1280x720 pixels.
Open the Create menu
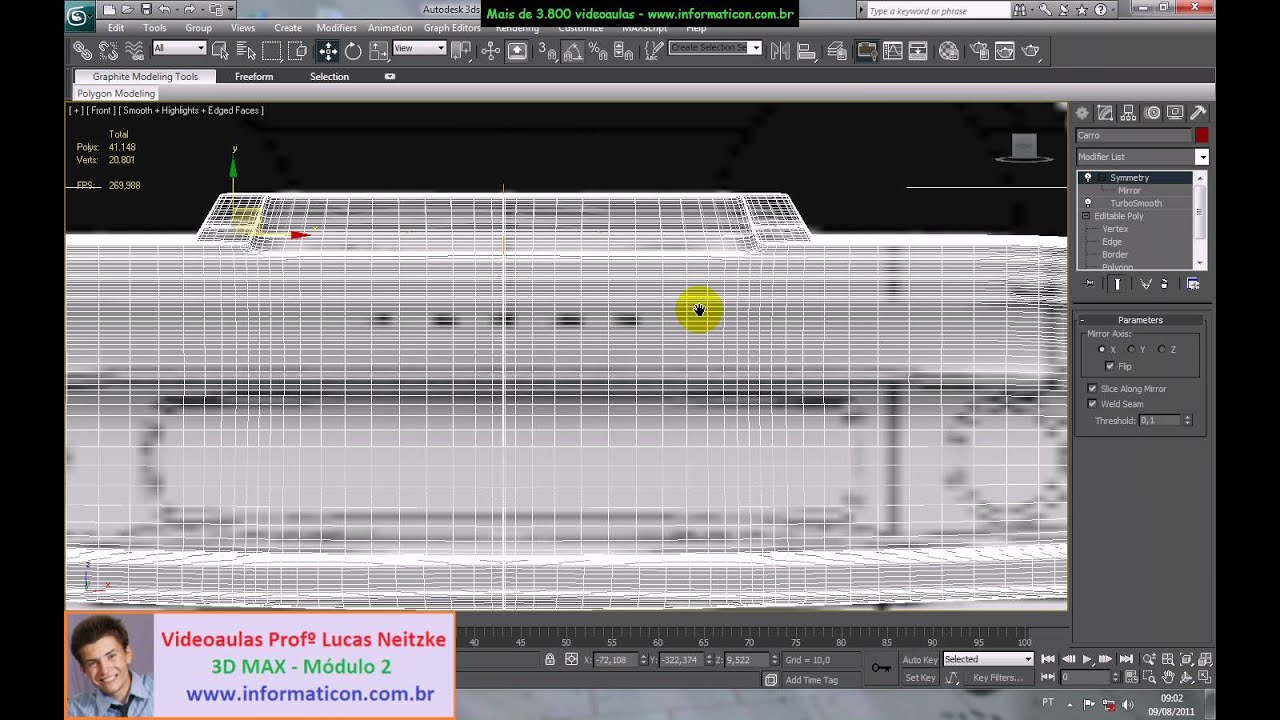click(x=288, y=28)
